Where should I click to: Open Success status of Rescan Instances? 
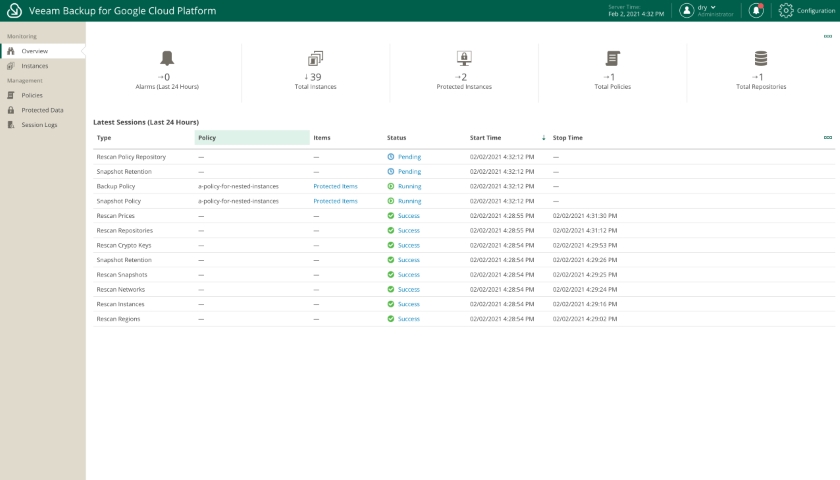point(409,304)
